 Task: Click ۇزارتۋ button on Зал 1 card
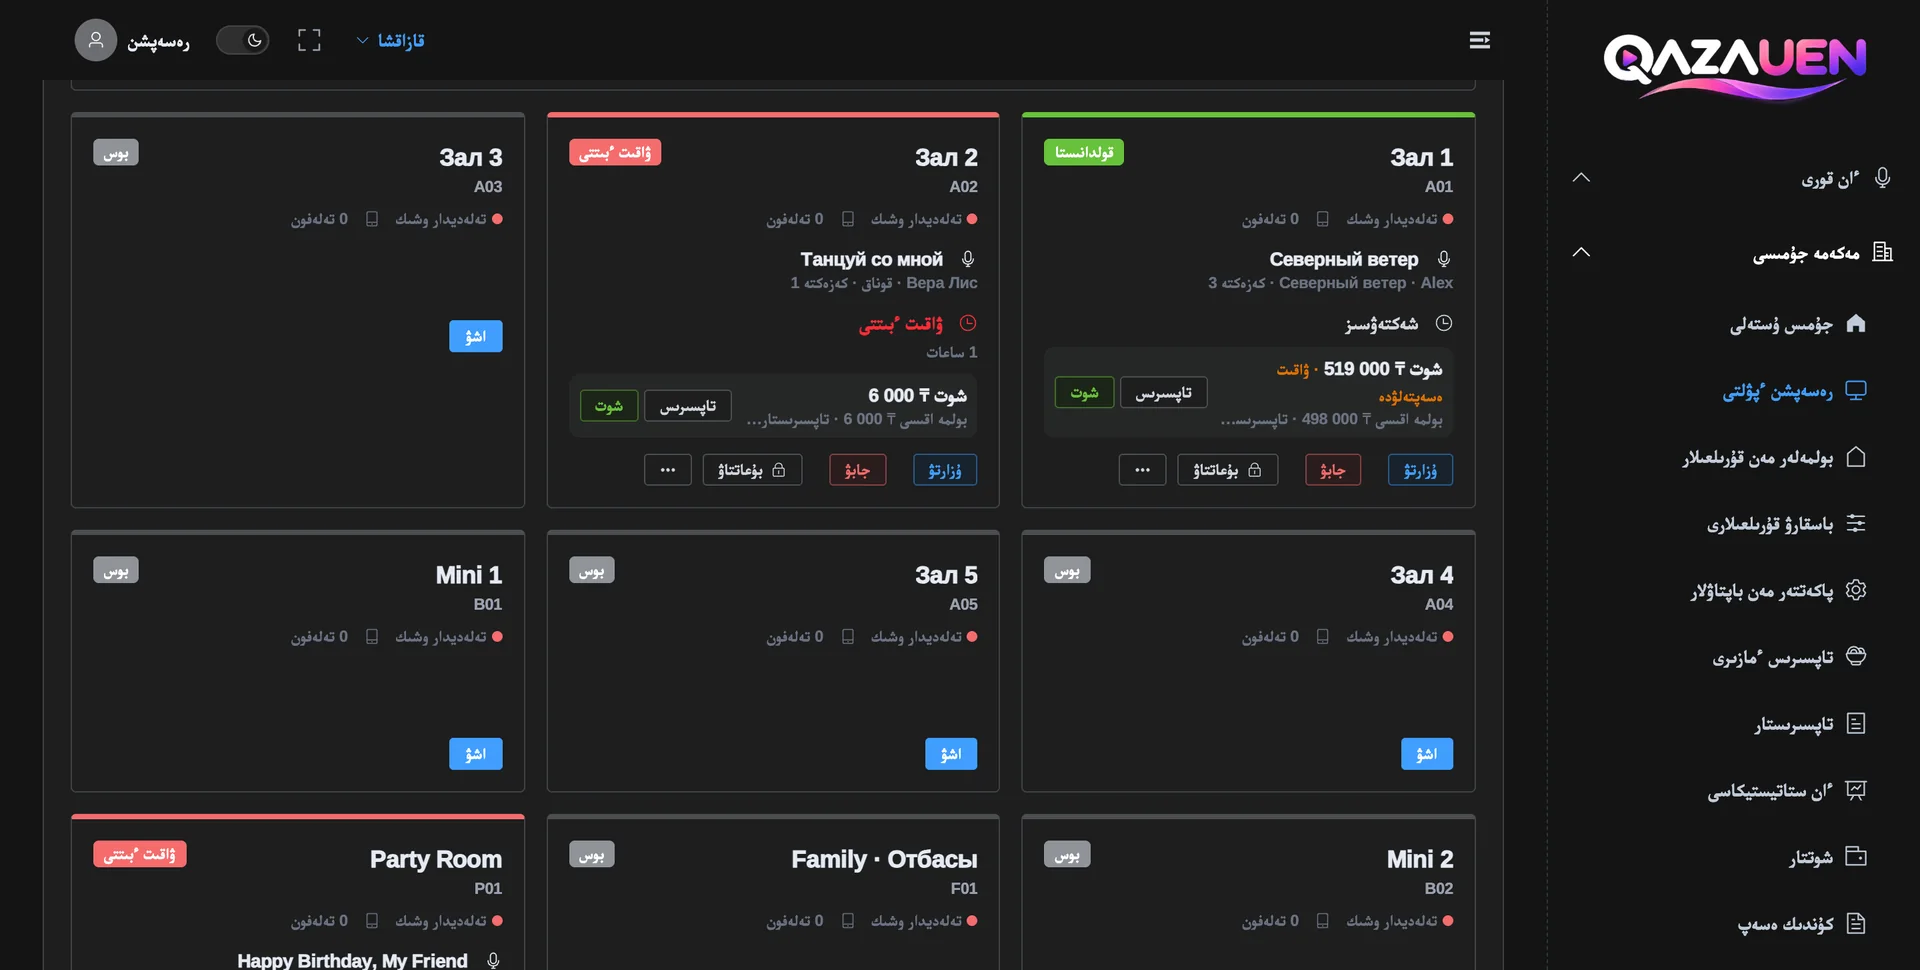[1421, 470]
